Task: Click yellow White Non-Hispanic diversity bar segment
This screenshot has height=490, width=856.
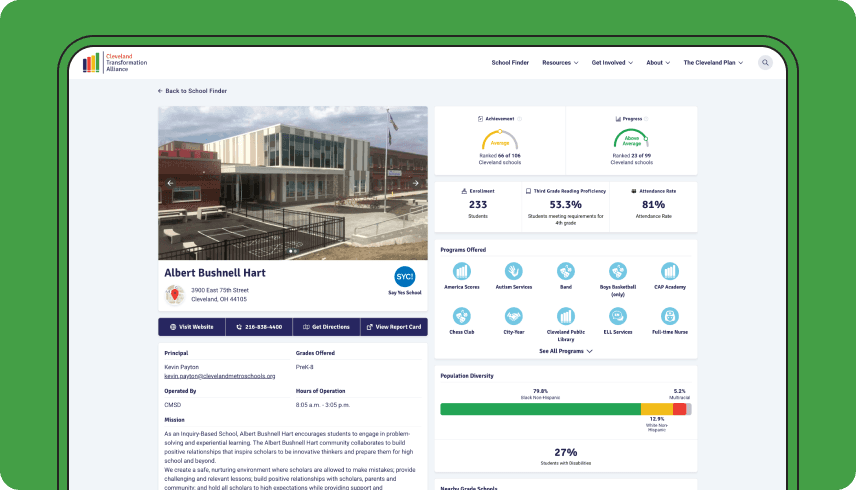Action: click(657, 409)
